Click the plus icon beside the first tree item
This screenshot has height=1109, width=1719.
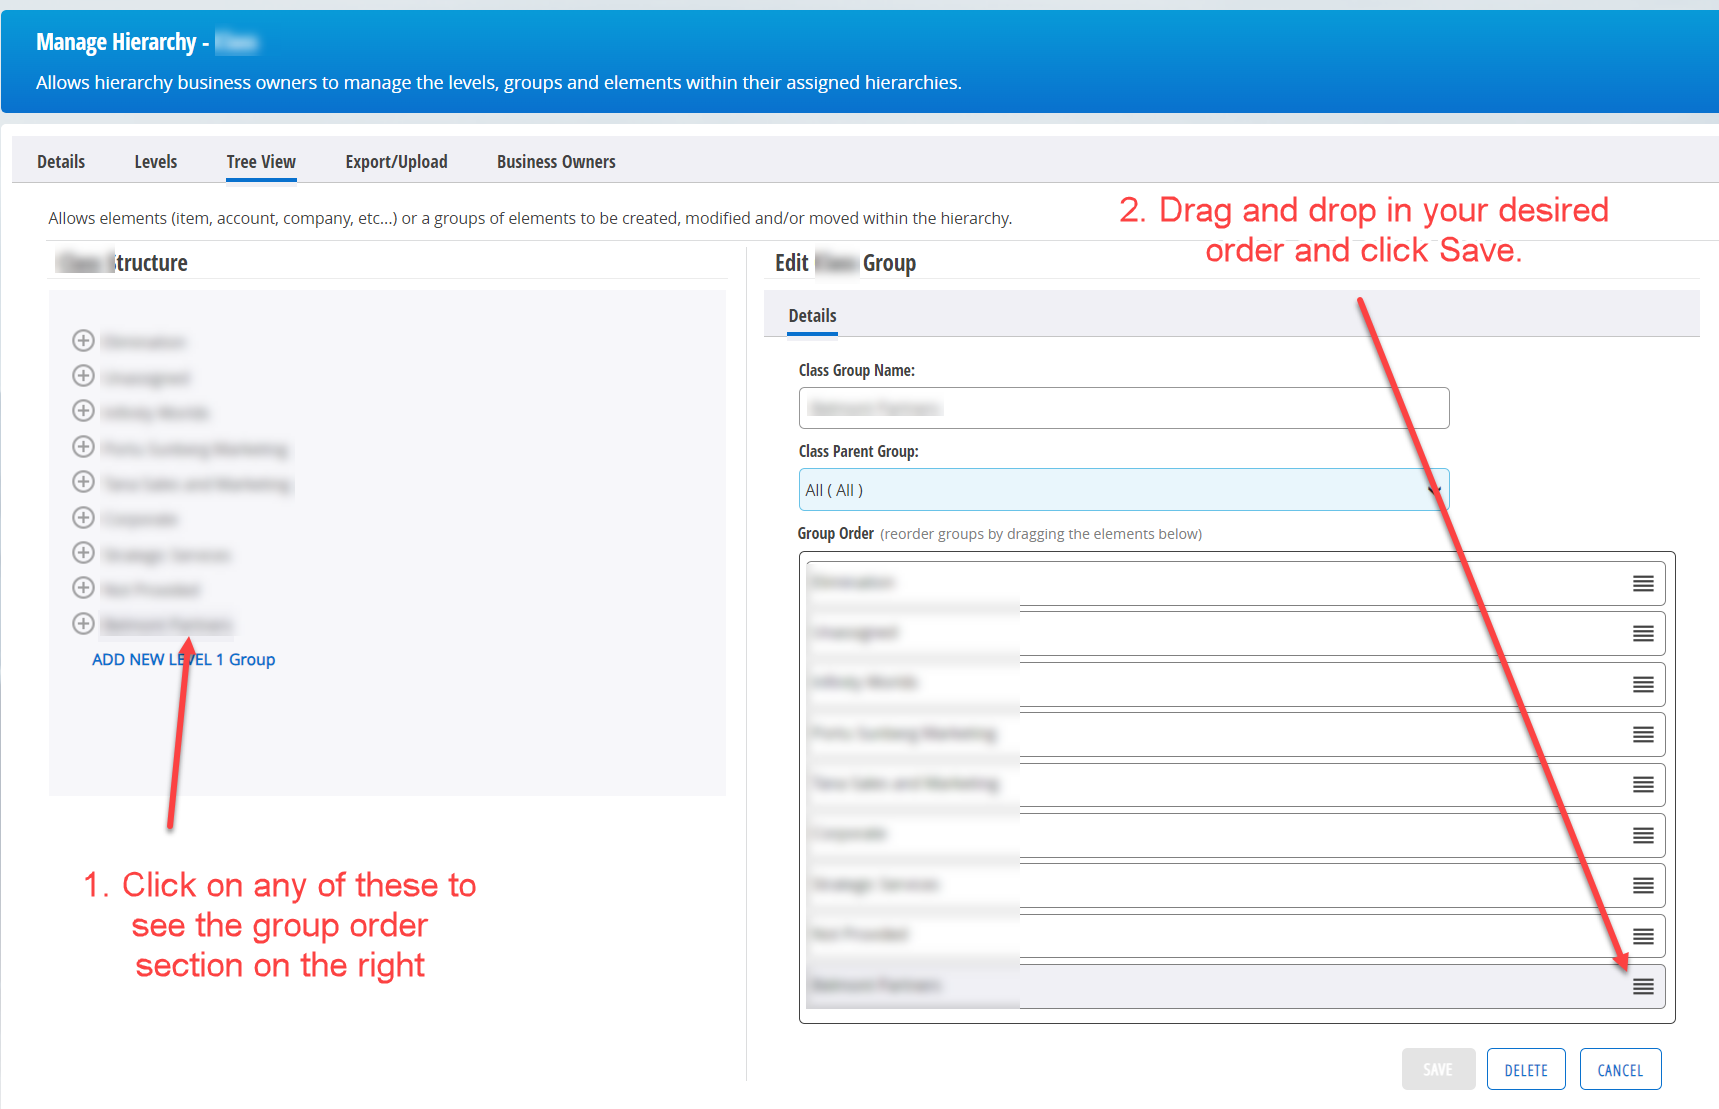pyautogui.click(x=83, y=340)
